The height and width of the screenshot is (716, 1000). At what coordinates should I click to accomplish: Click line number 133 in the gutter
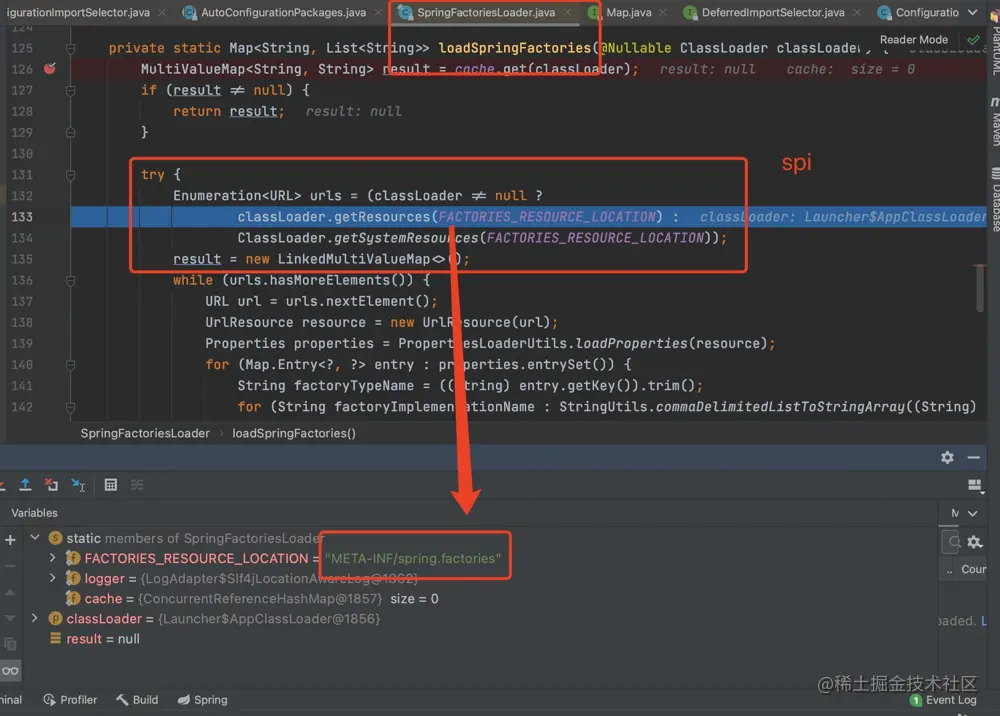pyautogui.click(x=22, y=217)
